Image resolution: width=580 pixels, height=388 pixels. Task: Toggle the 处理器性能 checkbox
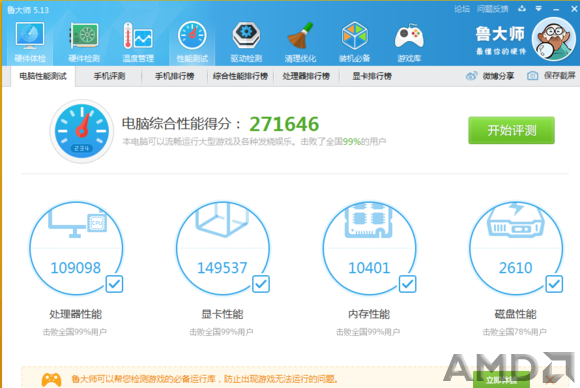coord(114,284)
